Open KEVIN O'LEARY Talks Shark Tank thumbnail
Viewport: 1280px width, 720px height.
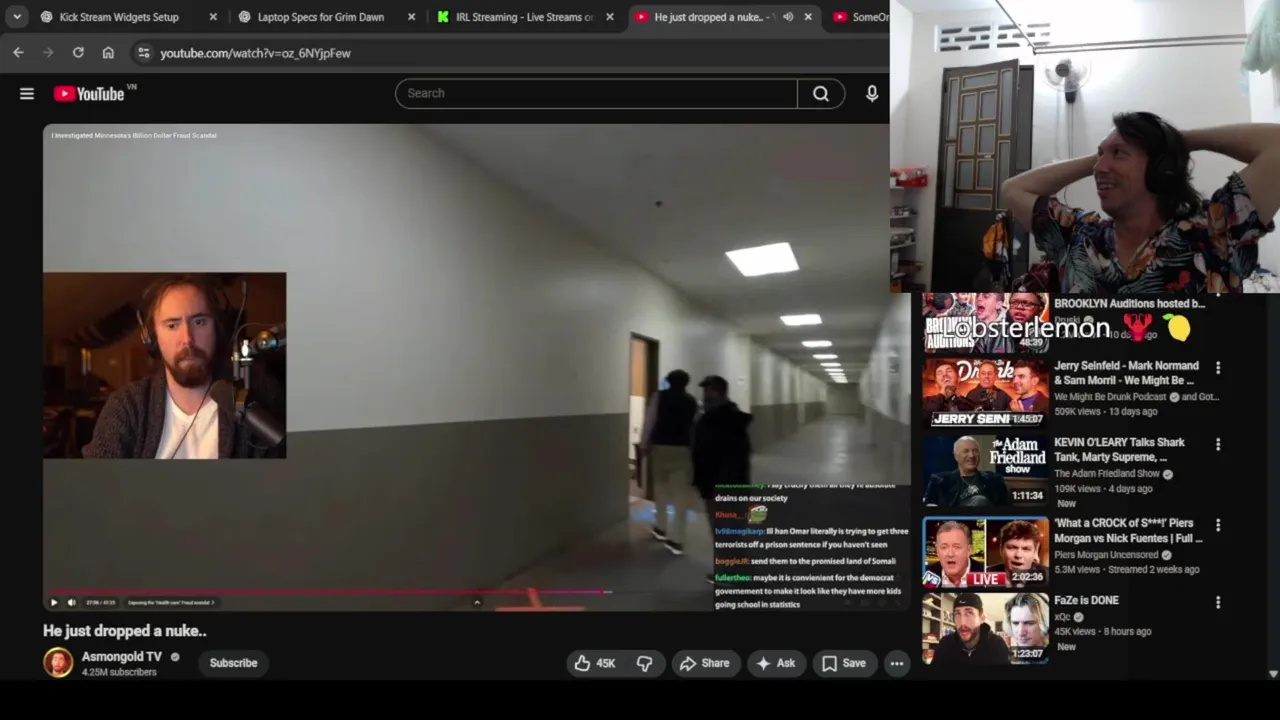(985, 469)
